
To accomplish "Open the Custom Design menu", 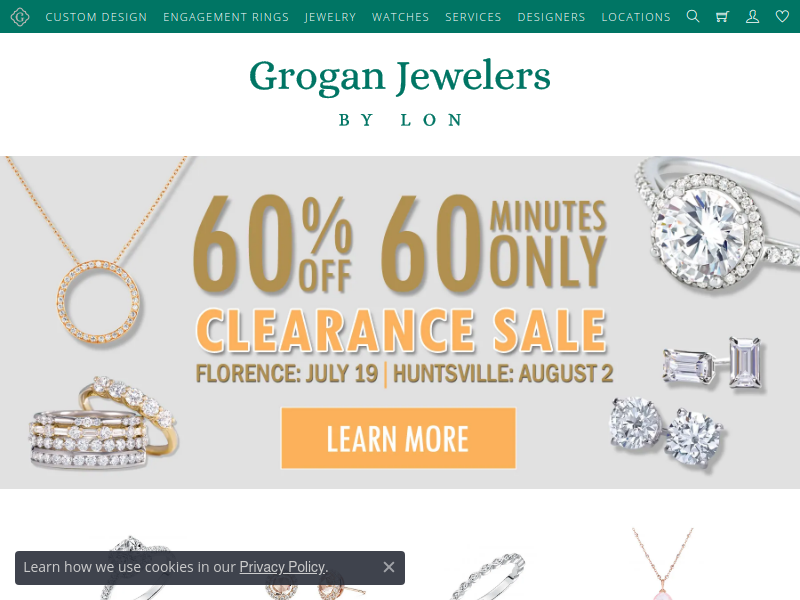I will 96,17.
